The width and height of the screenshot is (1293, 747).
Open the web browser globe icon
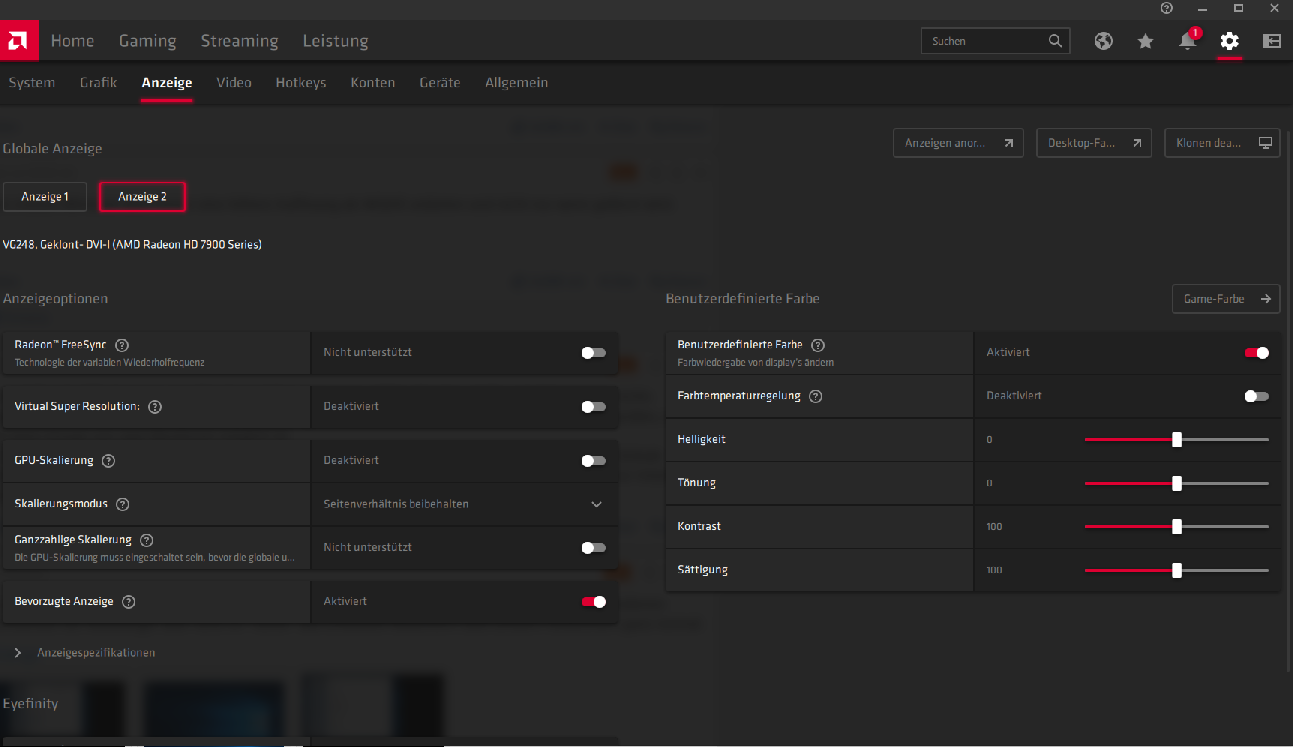pos(1104,41)
